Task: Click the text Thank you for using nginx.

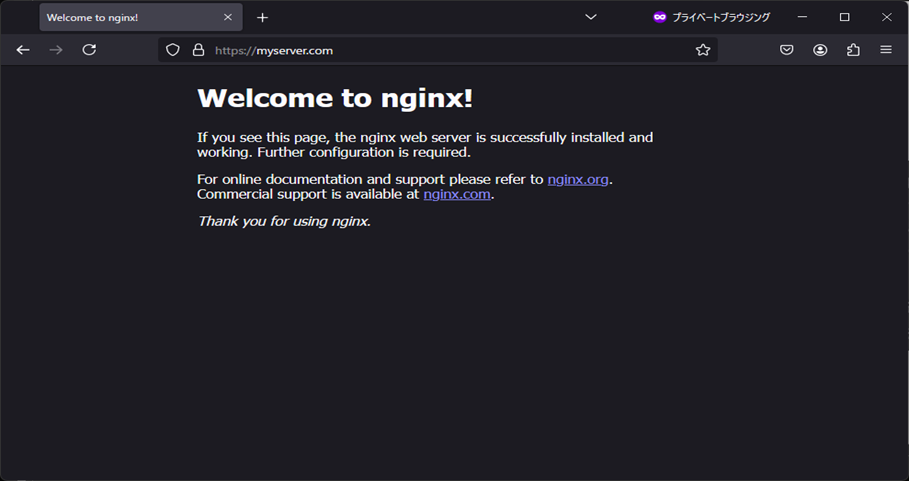Action: [x=284, y=221]
